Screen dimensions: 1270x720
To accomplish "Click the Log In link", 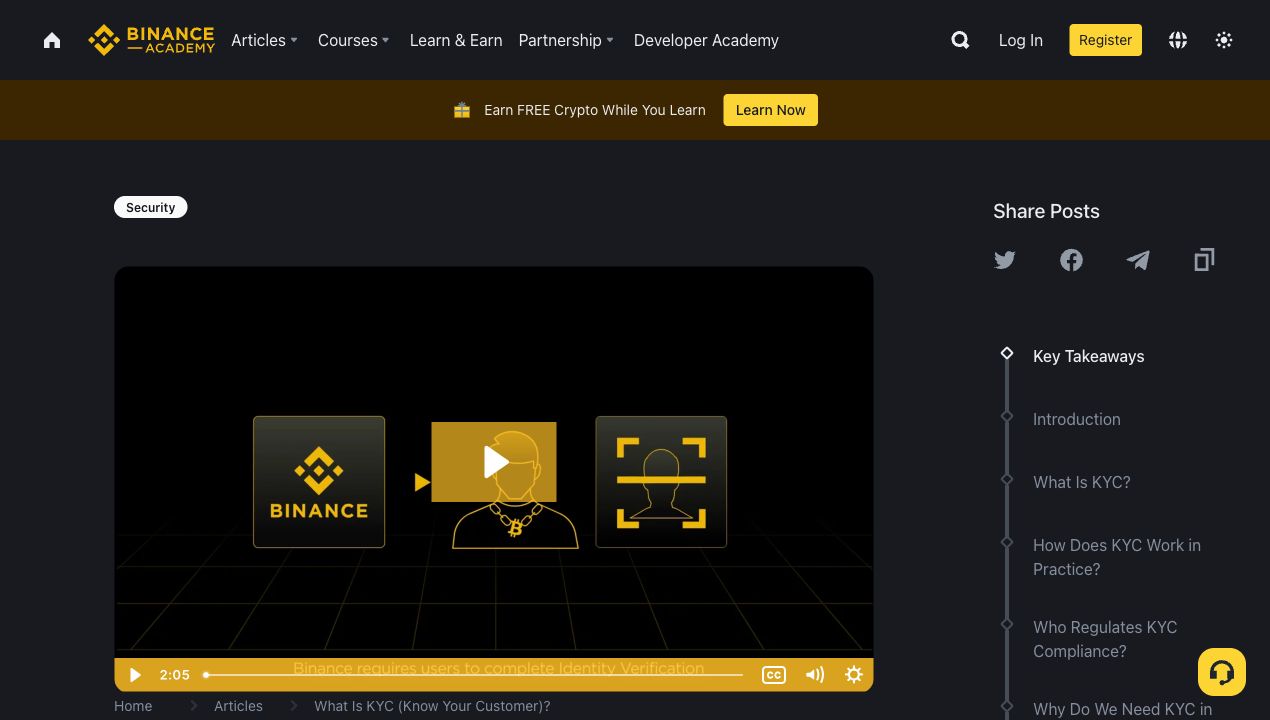I will point(1021,40).
